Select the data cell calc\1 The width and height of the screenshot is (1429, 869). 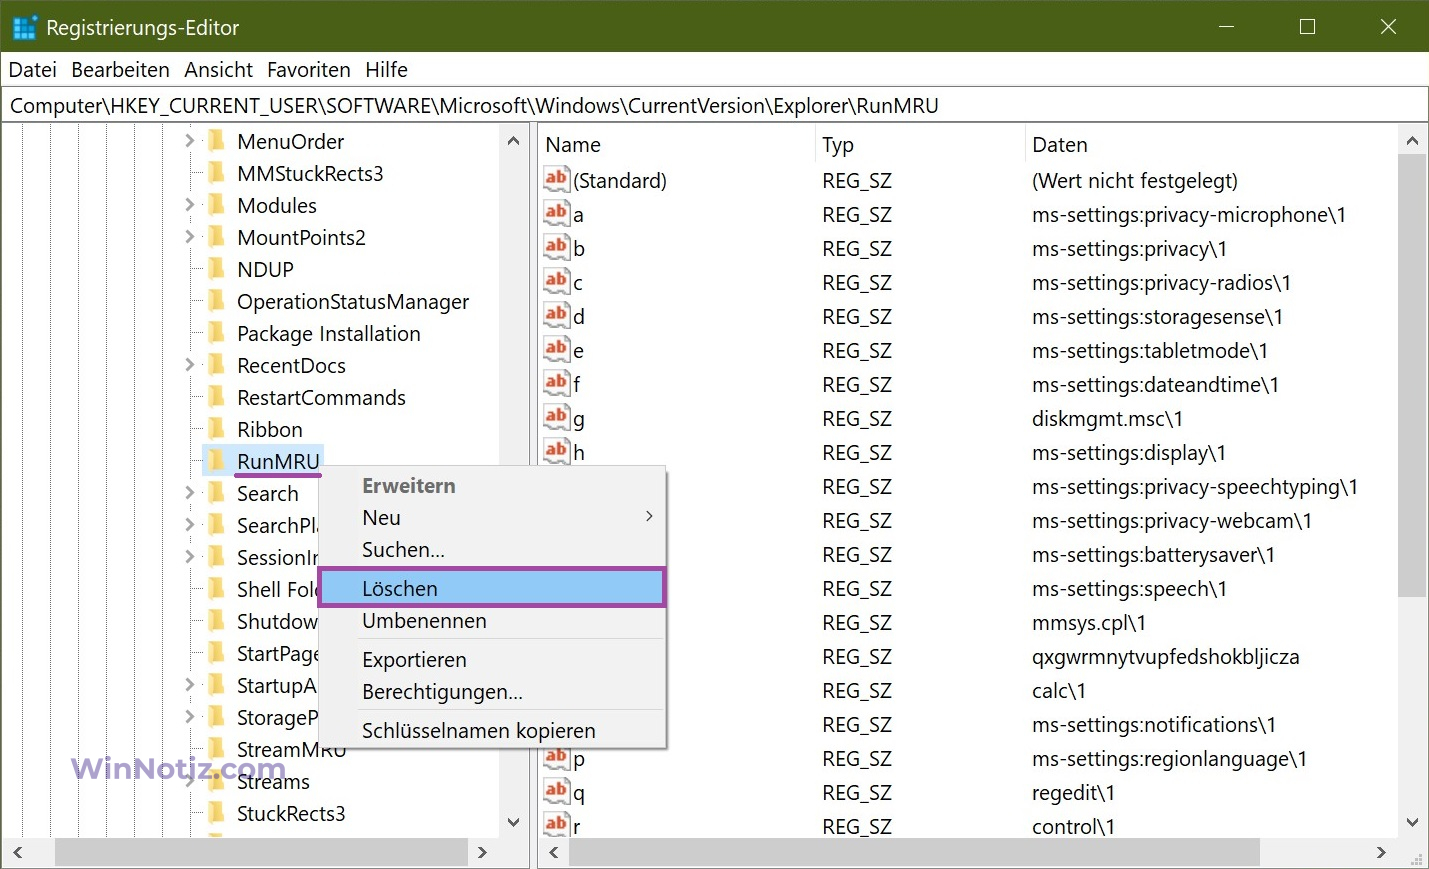point(1058,690)
